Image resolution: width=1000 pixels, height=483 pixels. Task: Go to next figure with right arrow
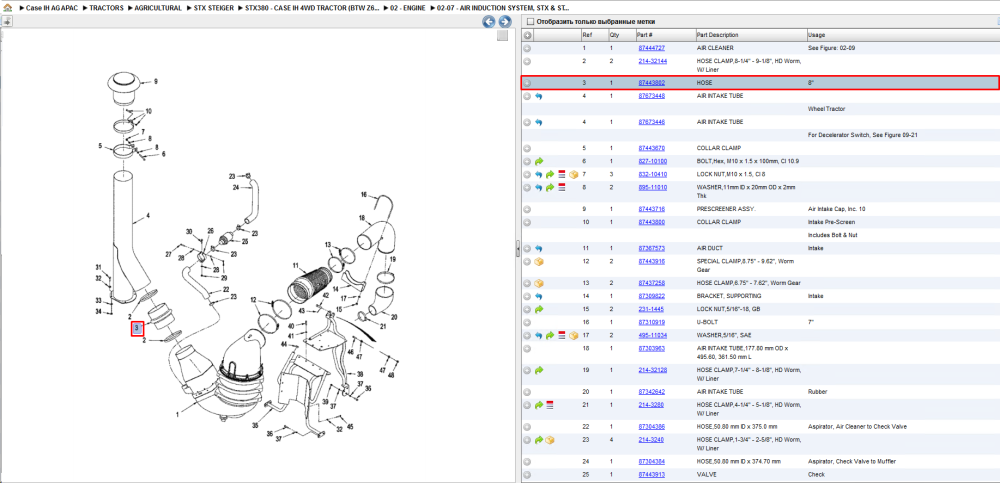[x=504, y=22]
